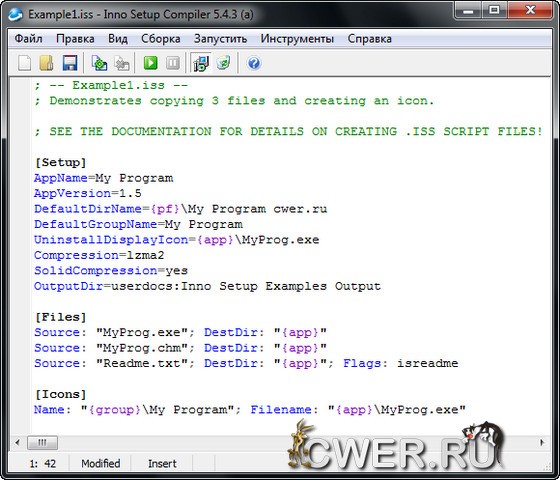Click the Demonstrates copying 3 files comment
This screenshot has height=480, width=560.
[x=235, y=101]
